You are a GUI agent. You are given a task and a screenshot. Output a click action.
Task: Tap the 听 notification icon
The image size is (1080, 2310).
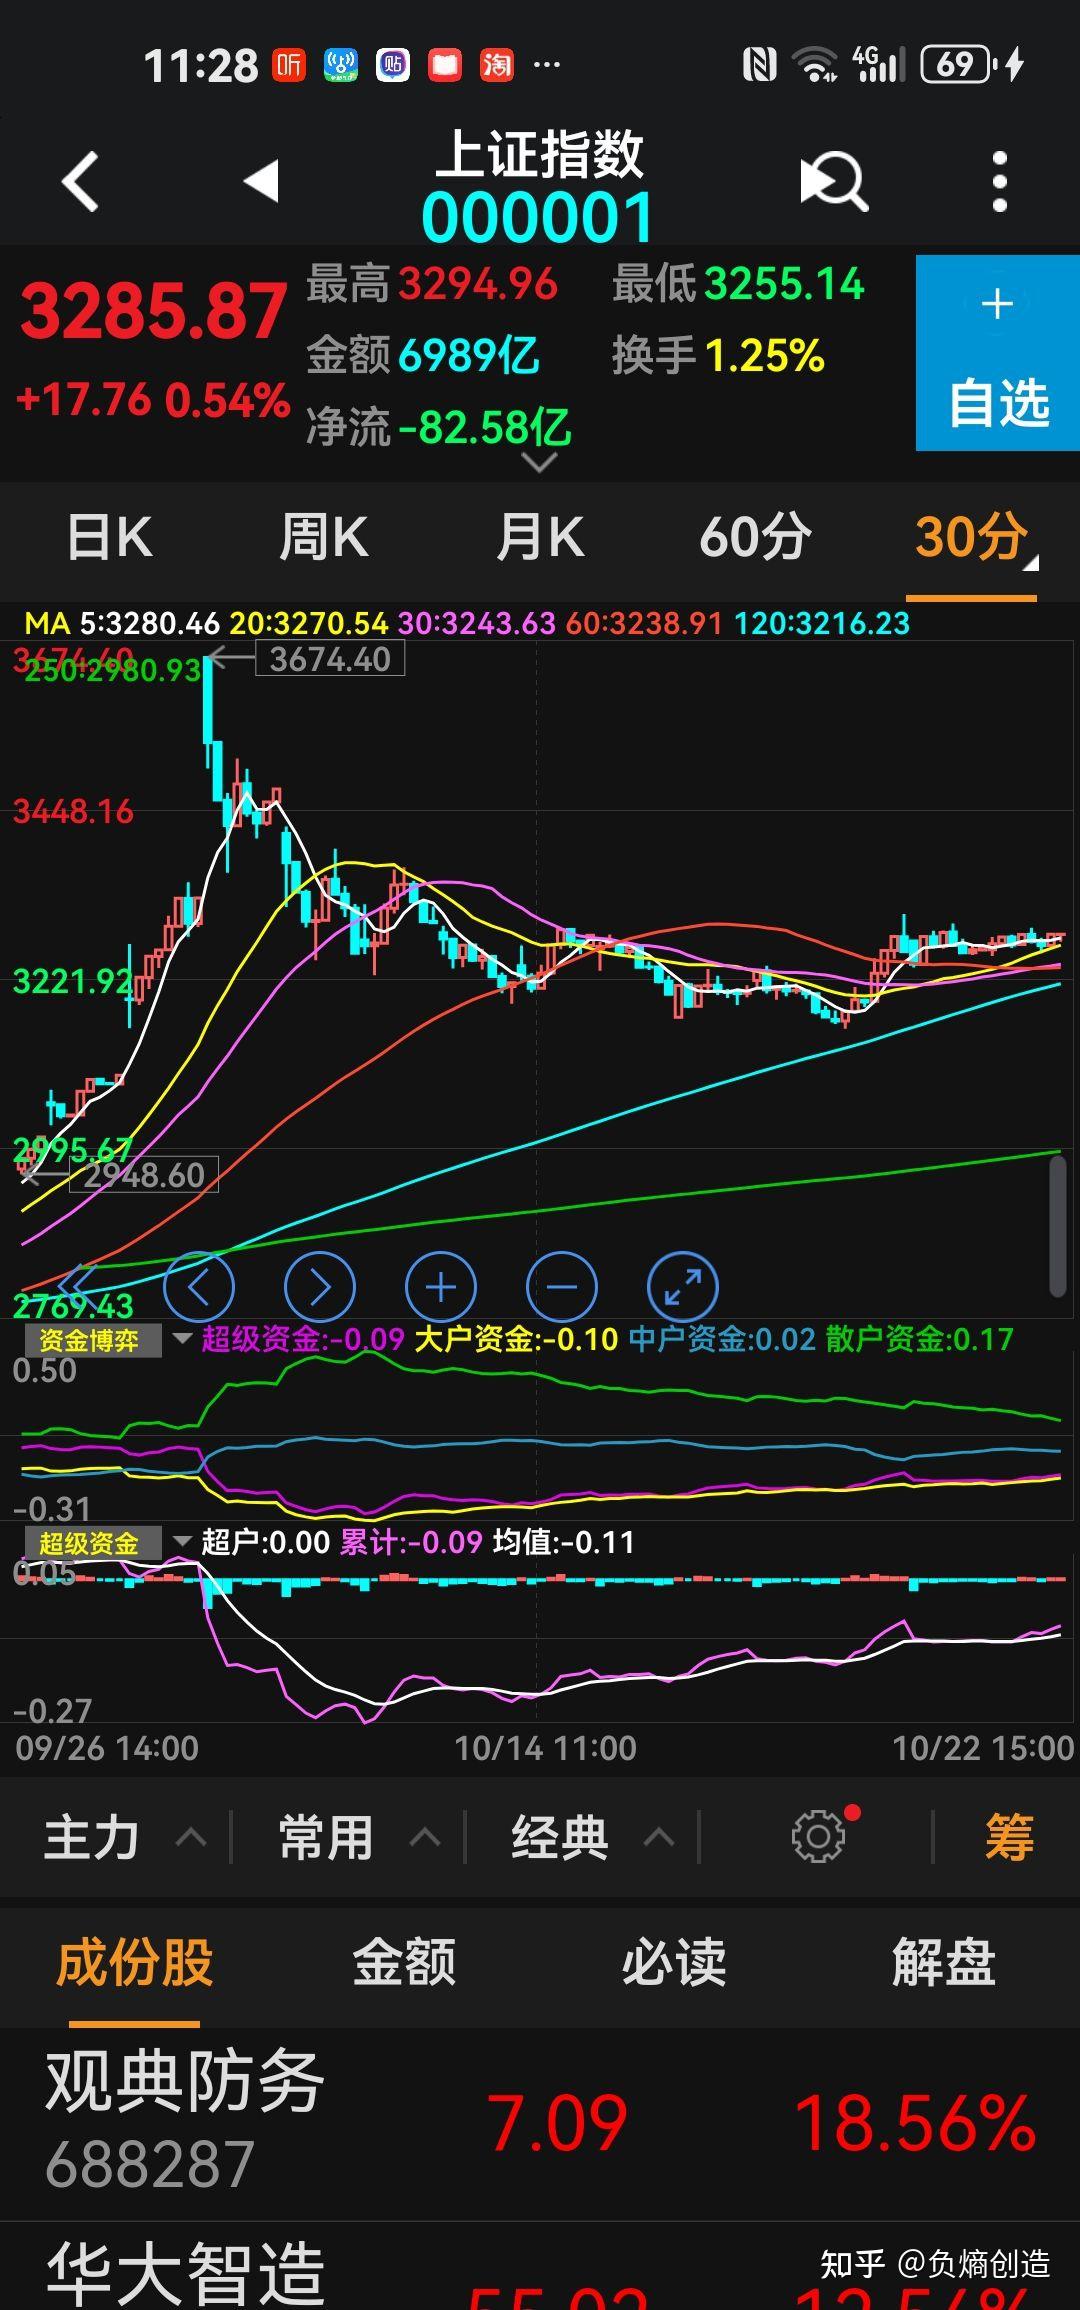point(290,65)
